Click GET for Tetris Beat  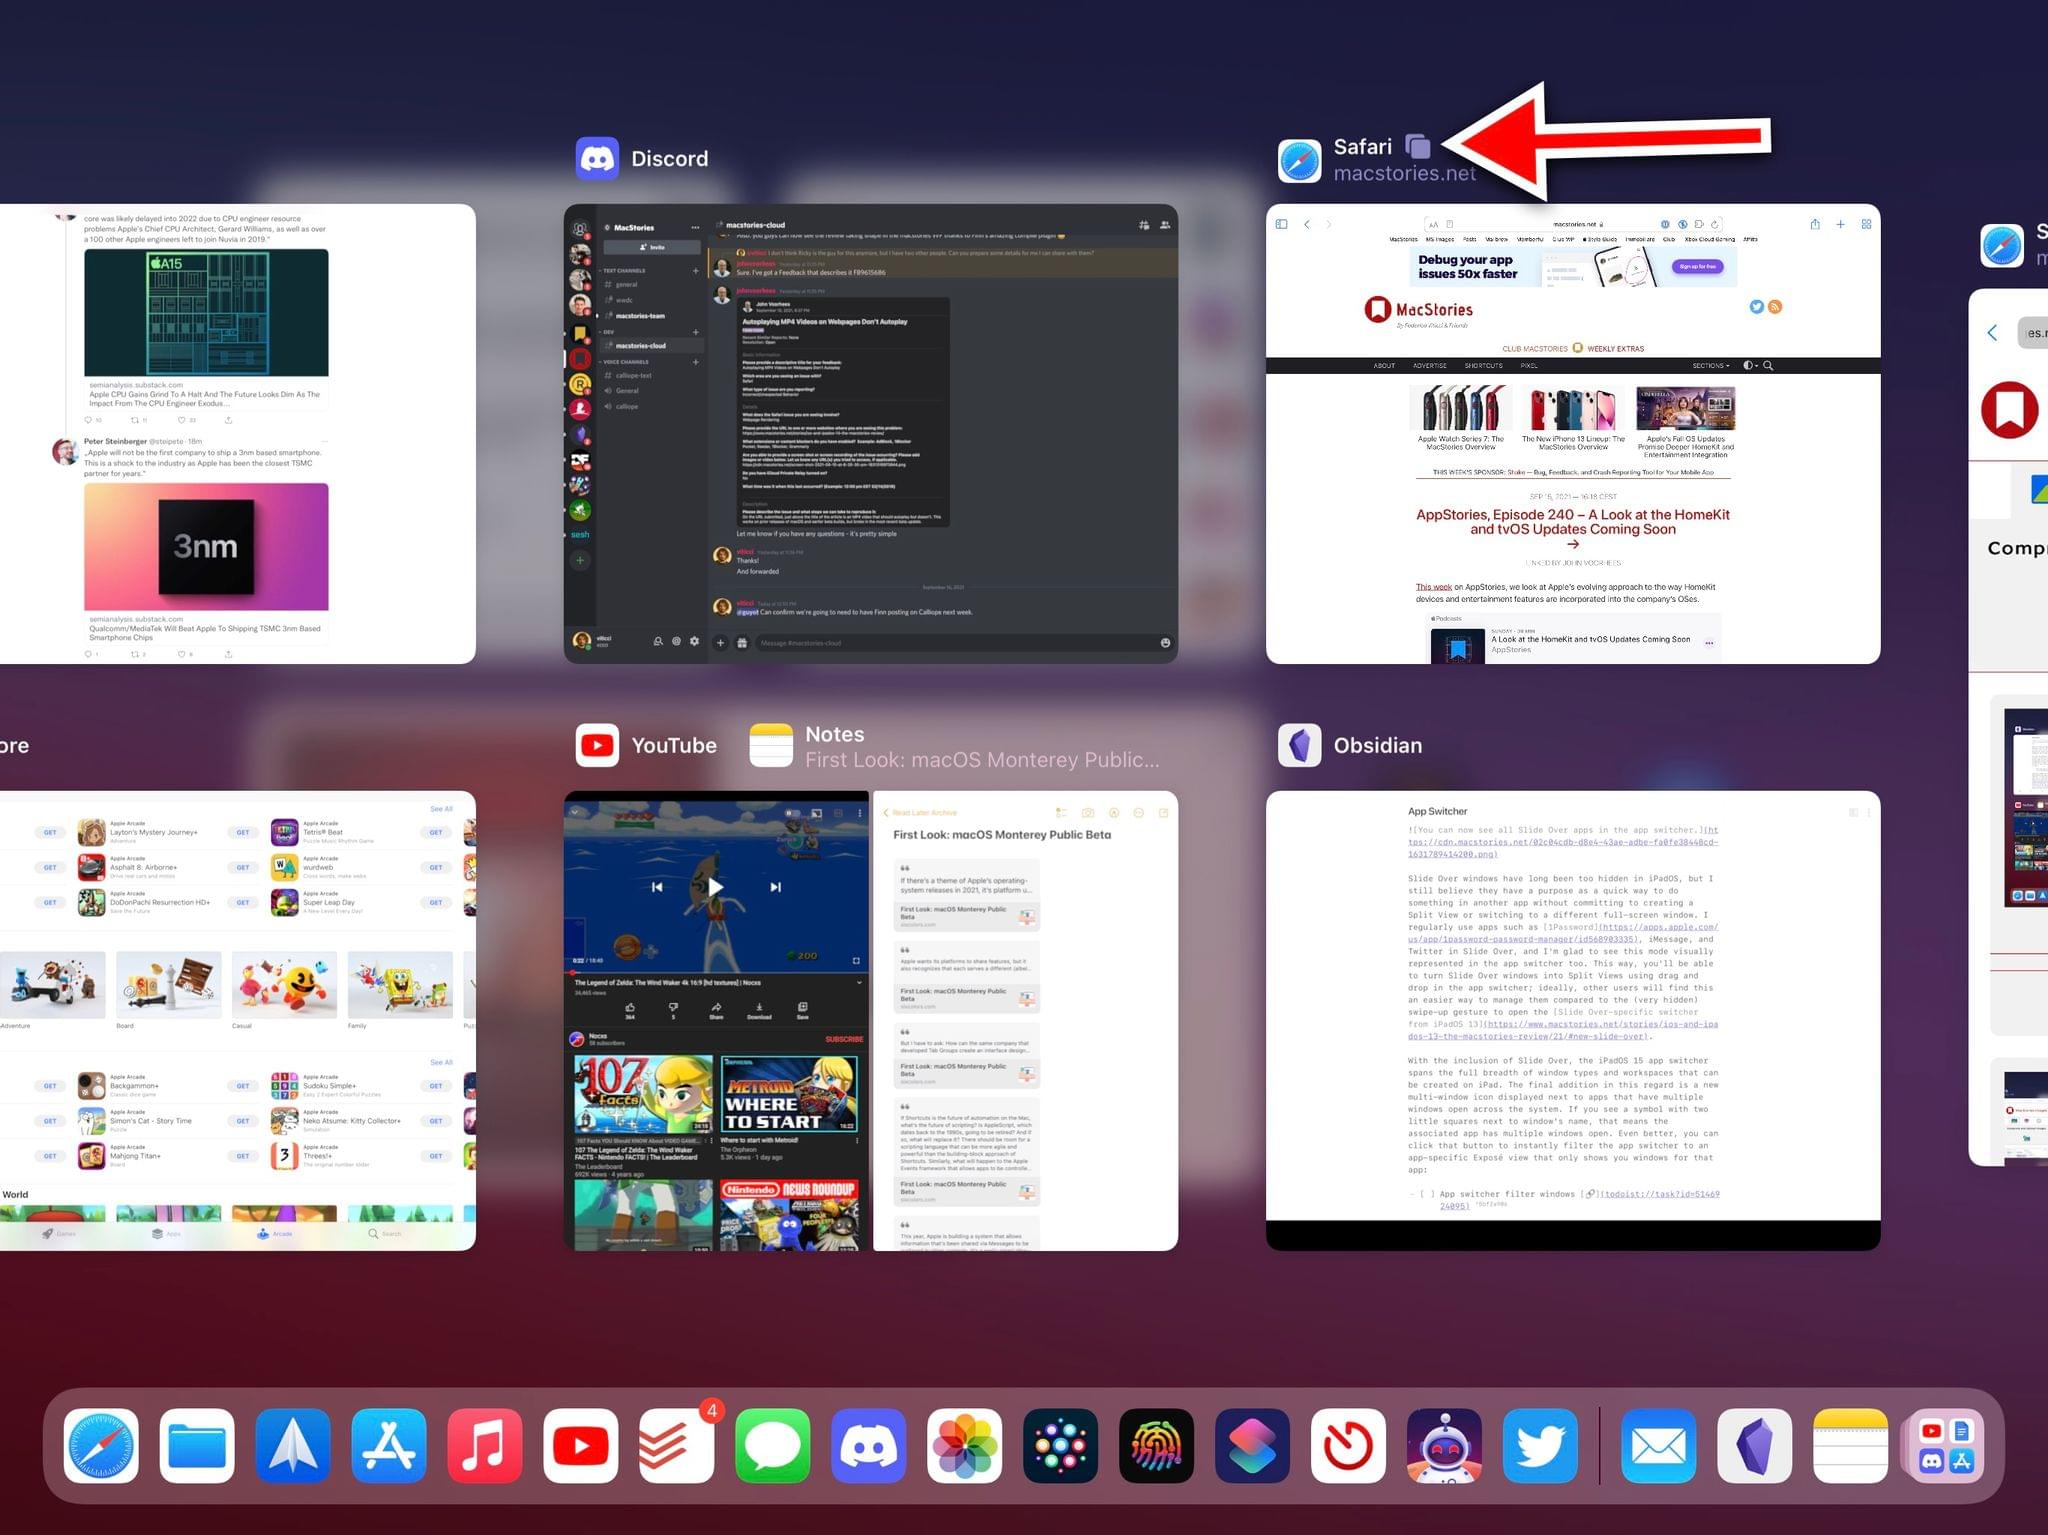pyautogui.click(x=436, y=832)
